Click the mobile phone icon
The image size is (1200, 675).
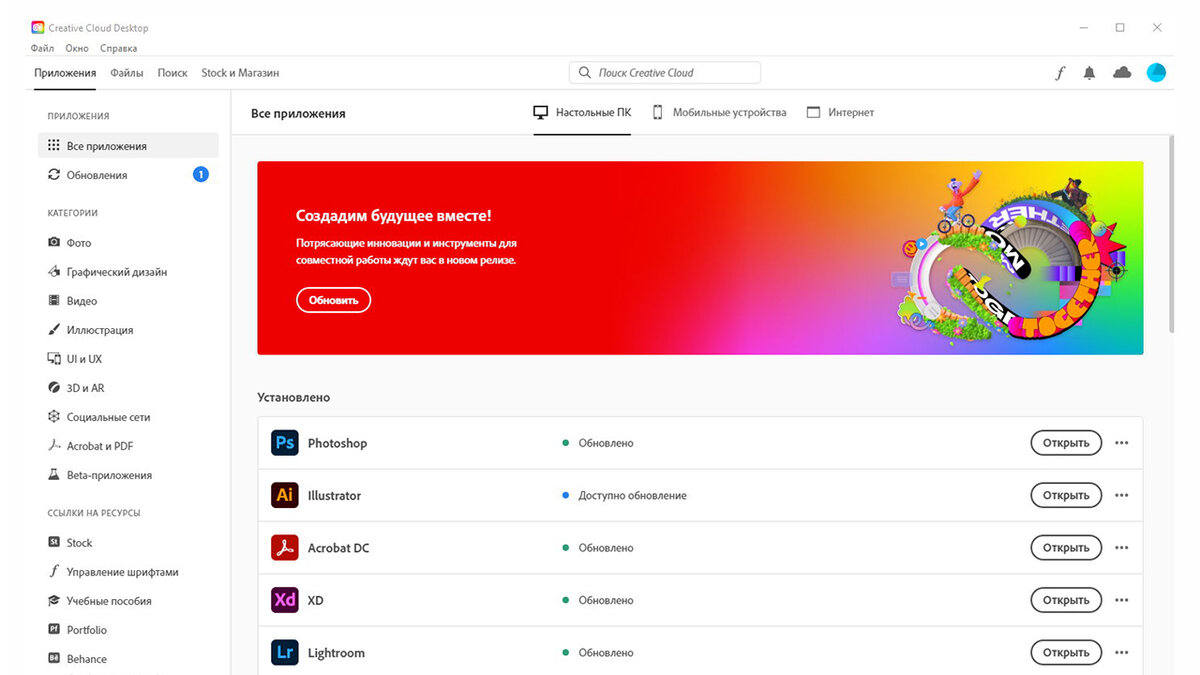658,113
